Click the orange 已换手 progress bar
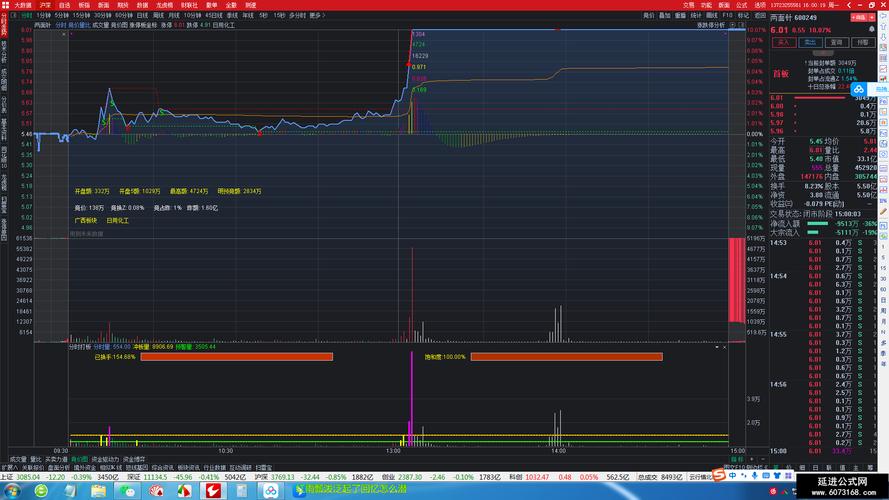The width and height of the screenshot is (889, 500). click(236, 356)
